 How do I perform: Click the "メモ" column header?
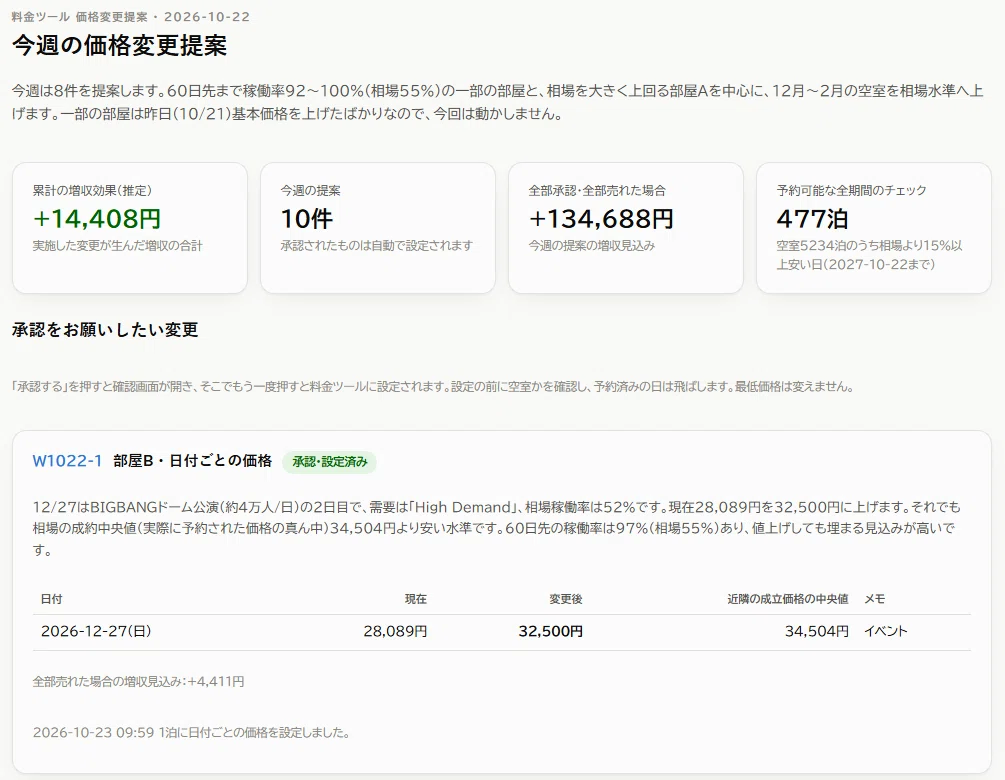point(874,599)
